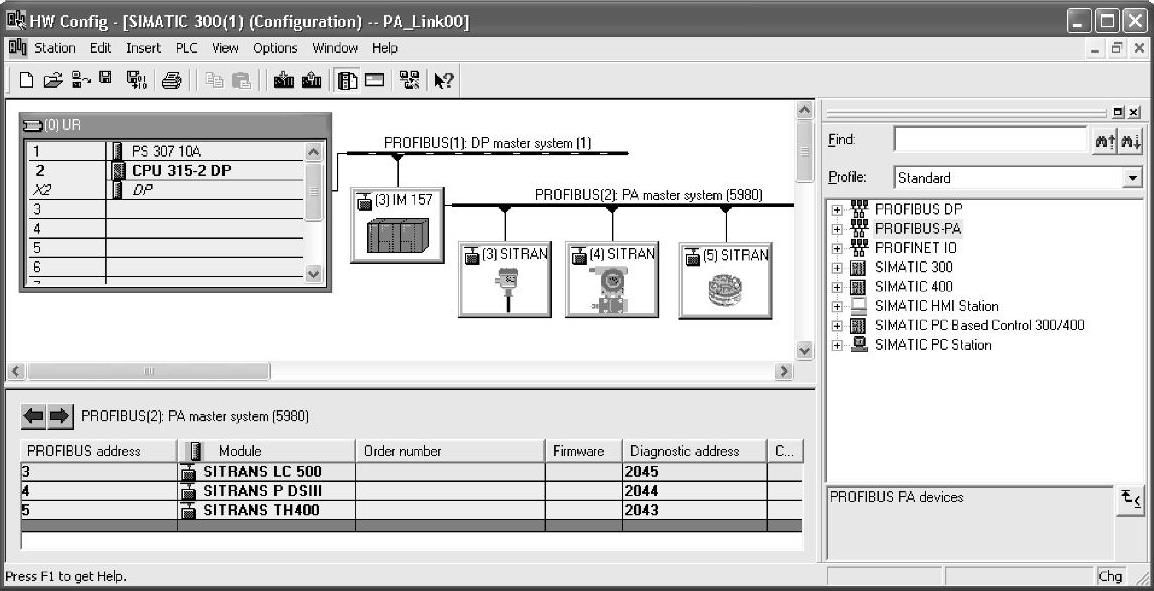The image size is (1154, 591).
Task: Open the Help menu
Action: click(x=385, y=48)
